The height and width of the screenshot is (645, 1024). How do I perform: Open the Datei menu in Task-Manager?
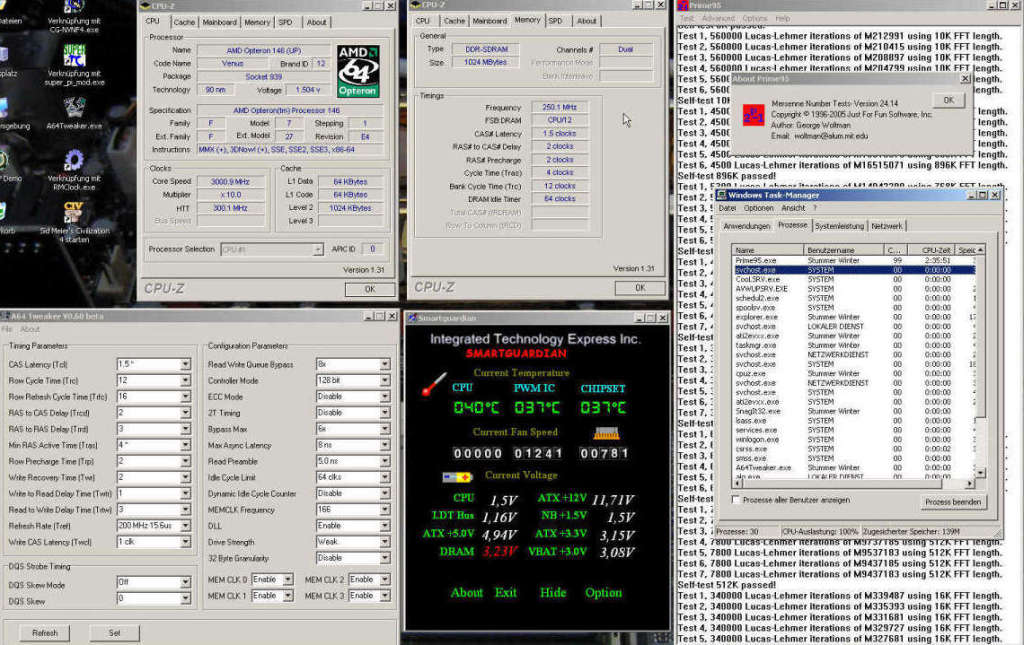click(727, 208)
